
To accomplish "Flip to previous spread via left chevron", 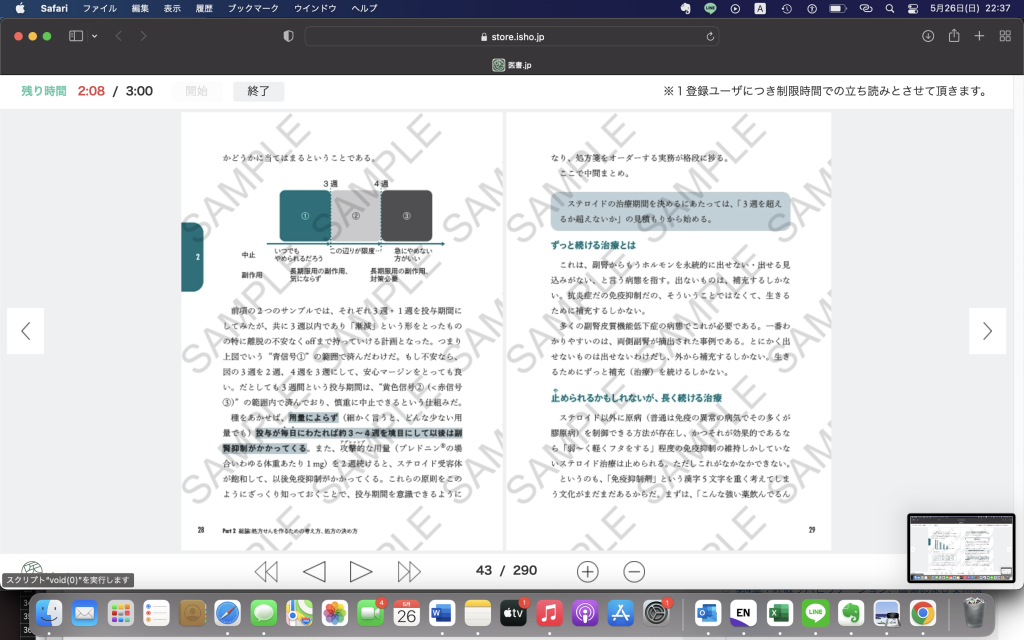I will point(26,331).
